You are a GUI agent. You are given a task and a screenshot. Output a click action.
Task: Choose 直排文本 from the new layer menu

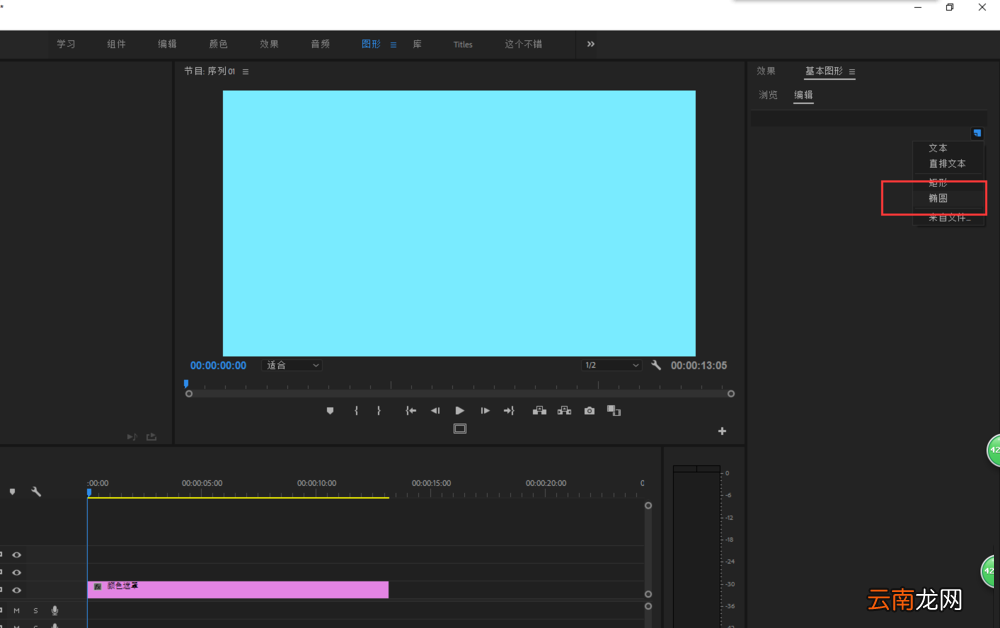pos(947,164)
